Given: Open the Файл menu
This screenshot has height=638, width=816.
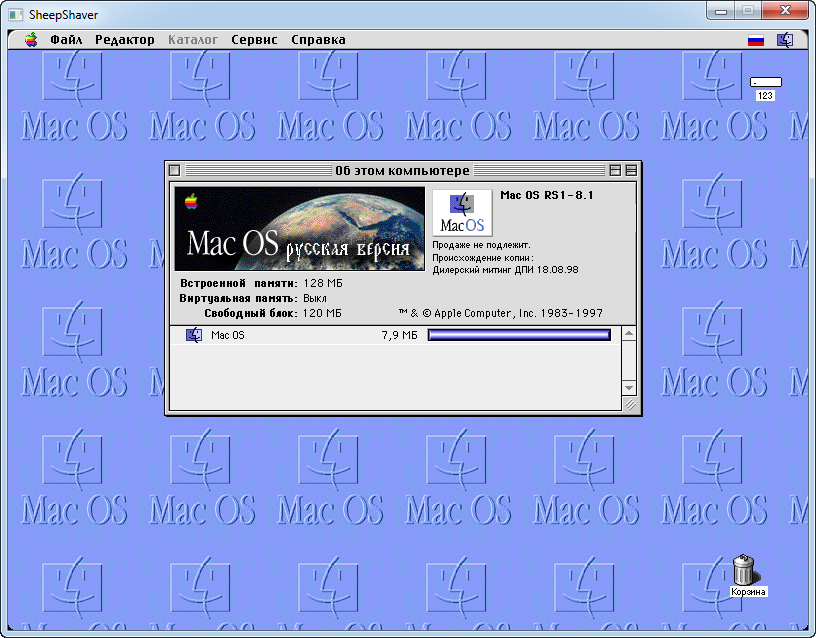Looking at the screenshot, I should pos(66,40).
